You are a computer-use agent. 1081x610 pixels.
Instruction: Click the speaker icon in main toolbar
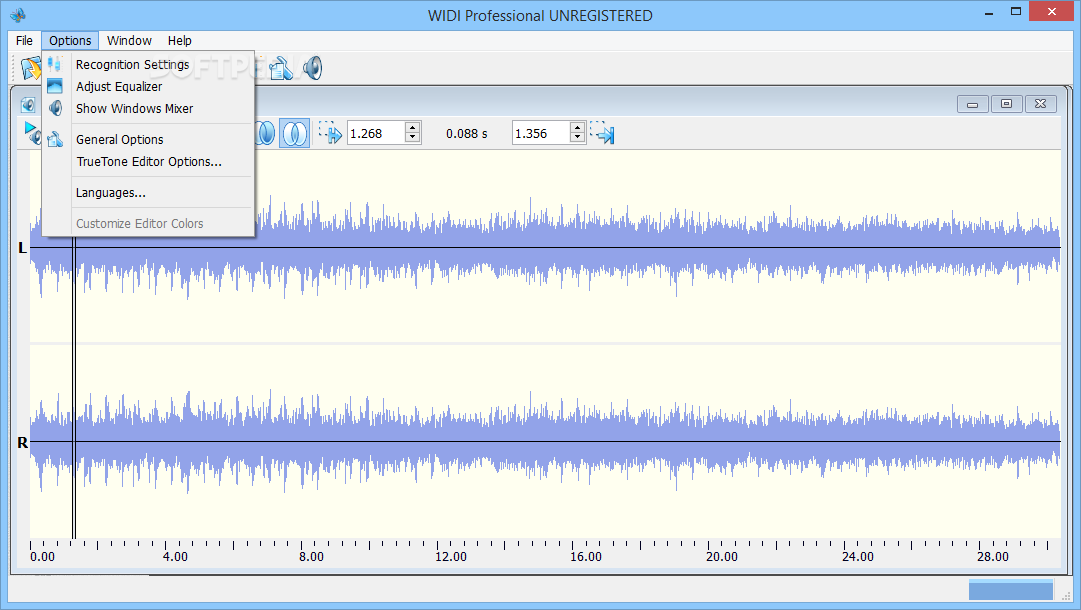[x=312, y=68]
